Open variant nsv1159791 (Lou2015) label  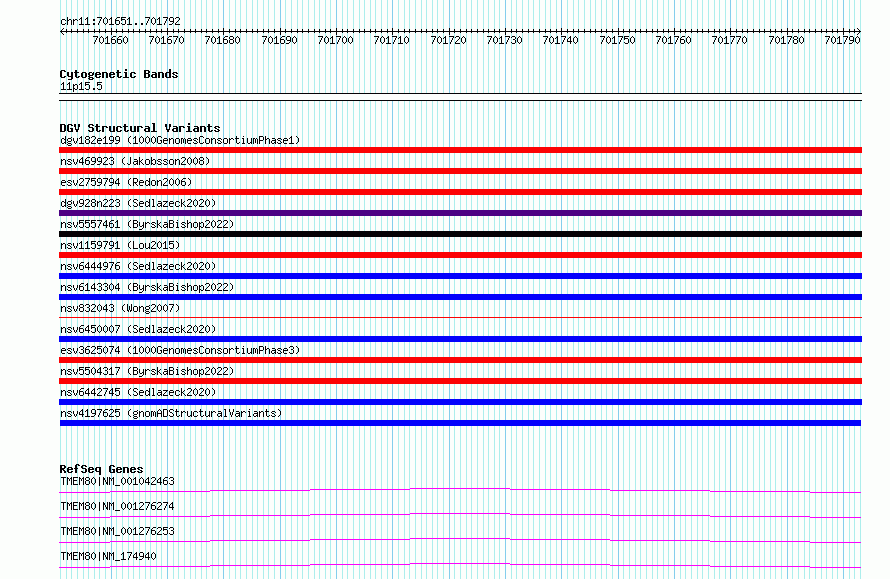pos(120,245)
